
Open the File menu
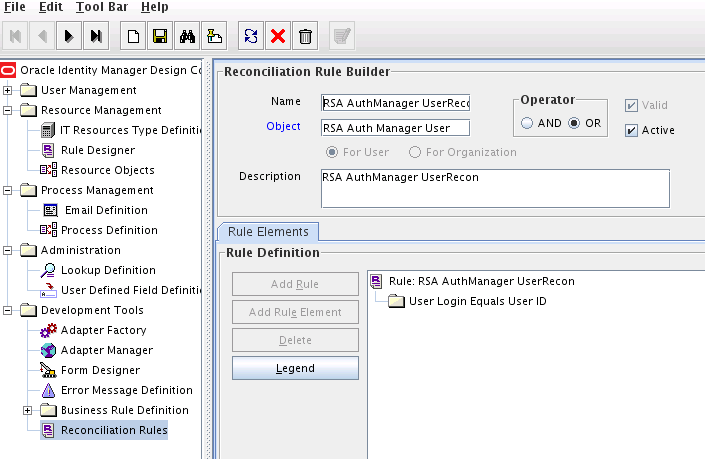(15, 7)
